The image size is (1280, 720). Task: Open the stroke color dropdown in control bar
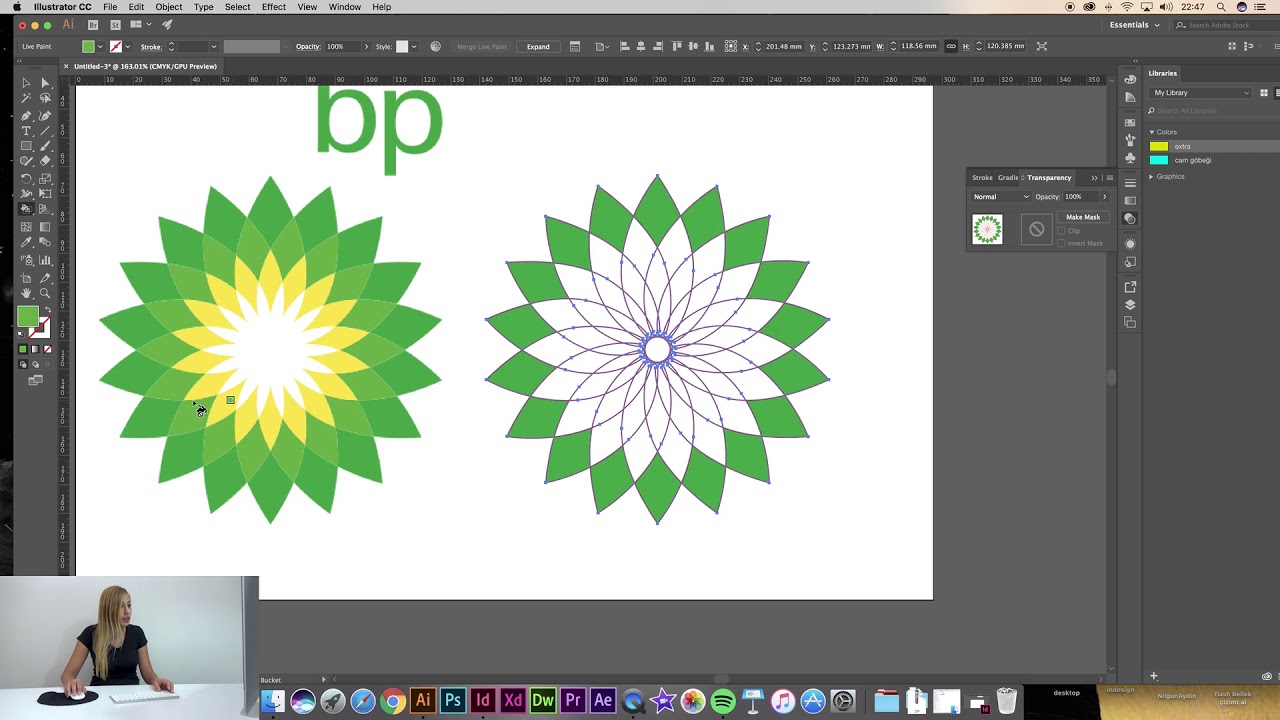point(127,46)
